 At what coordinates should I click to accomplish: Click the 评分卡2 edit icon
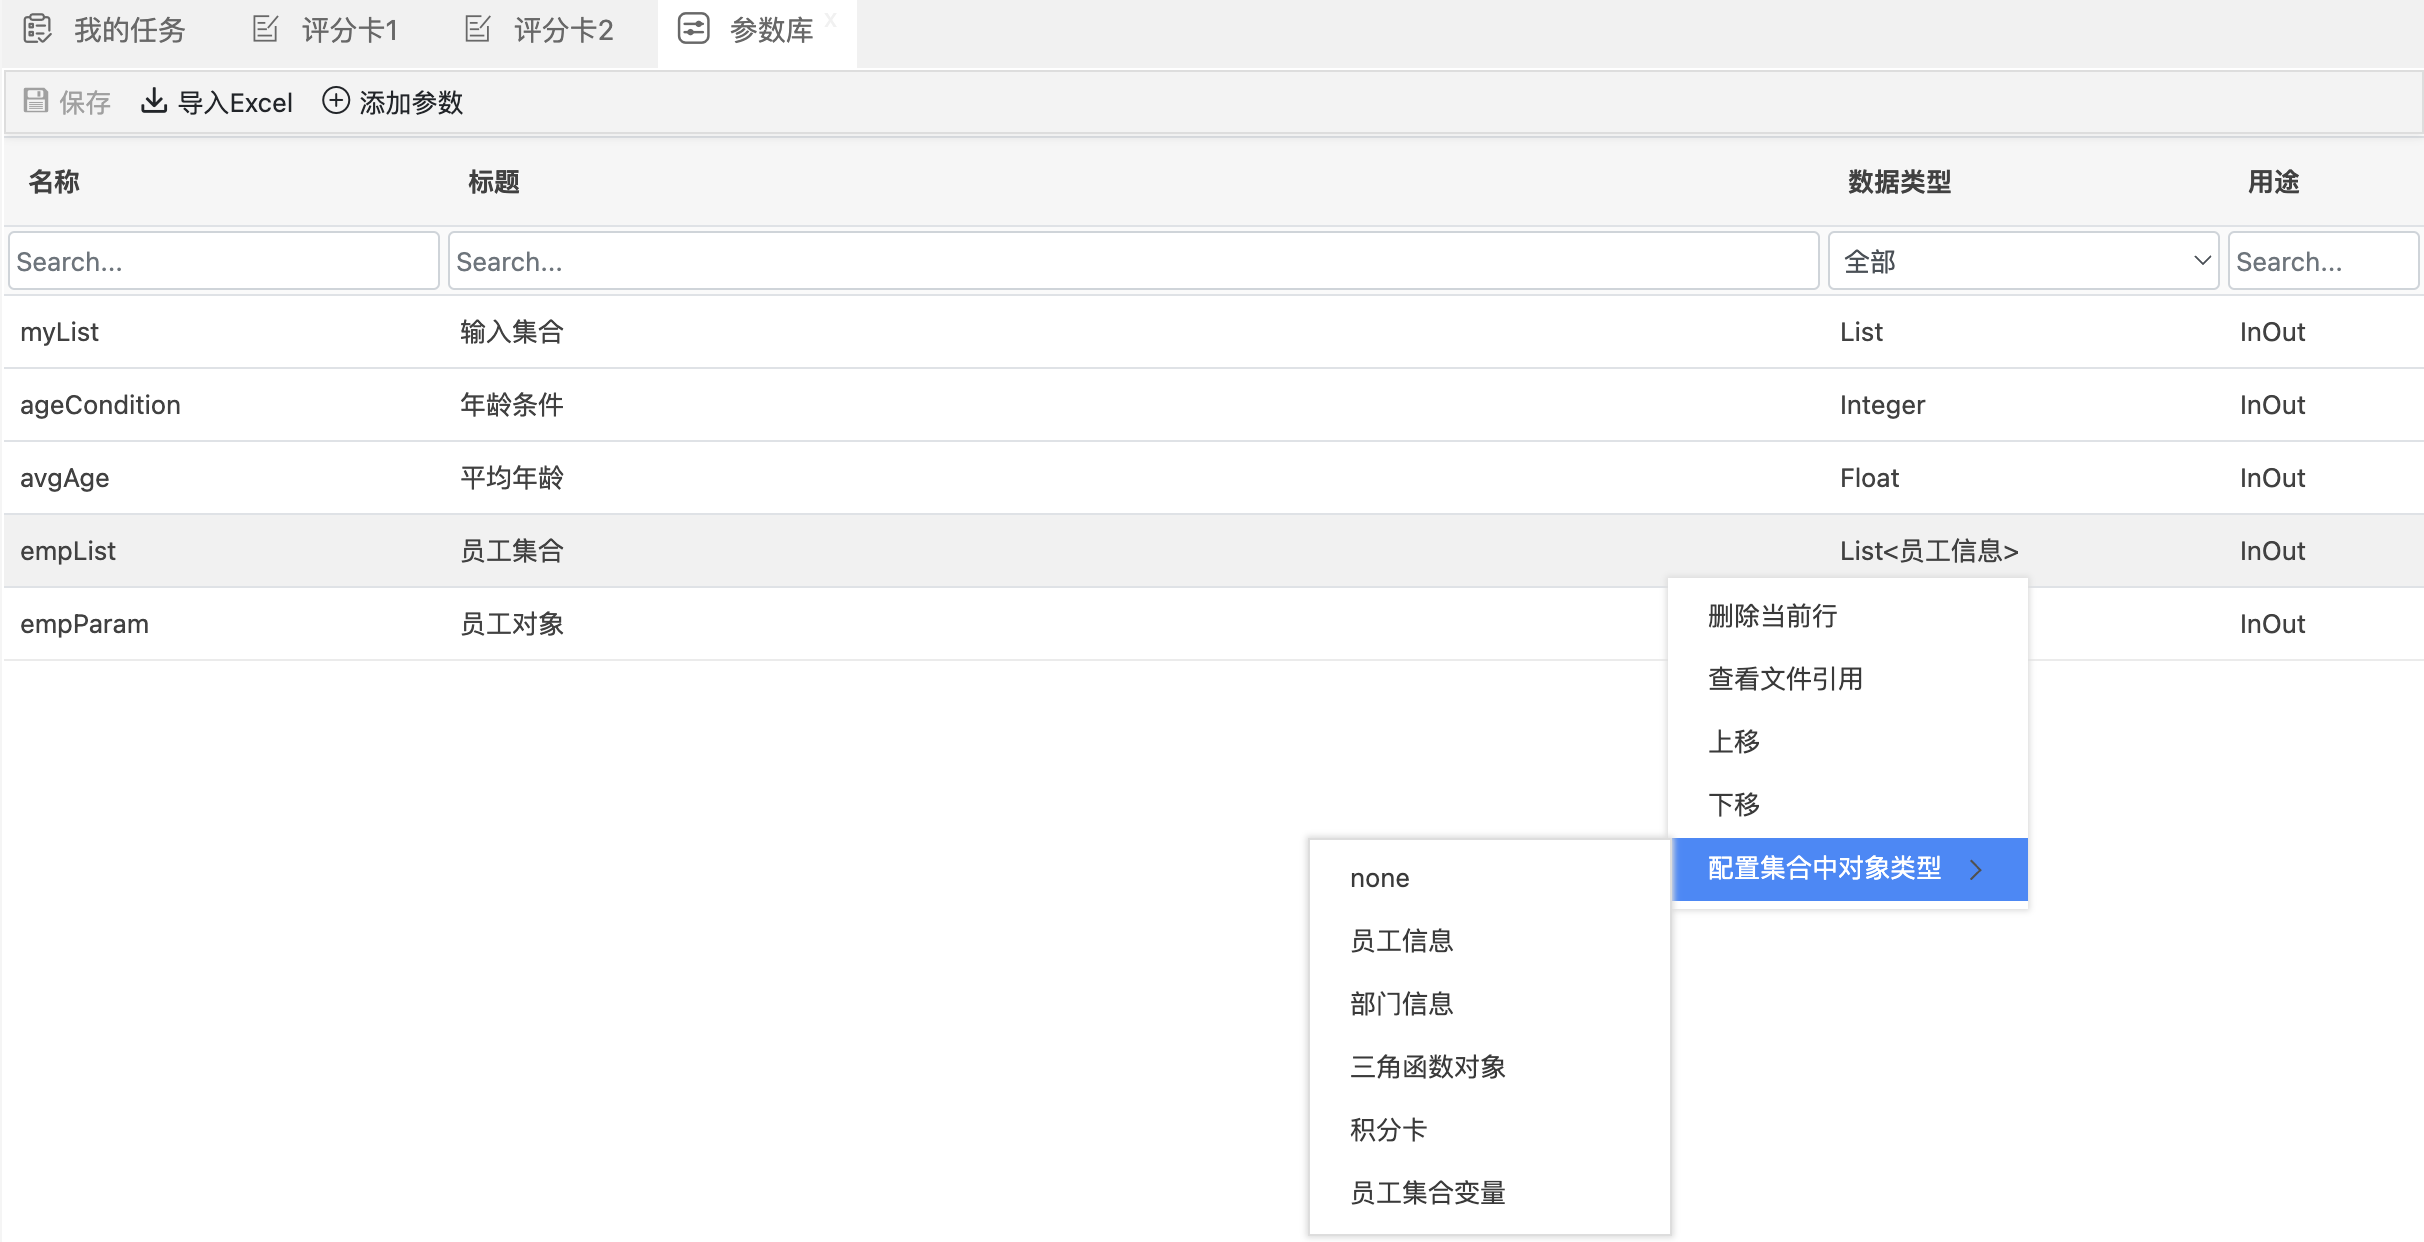[x=477, y=29]
